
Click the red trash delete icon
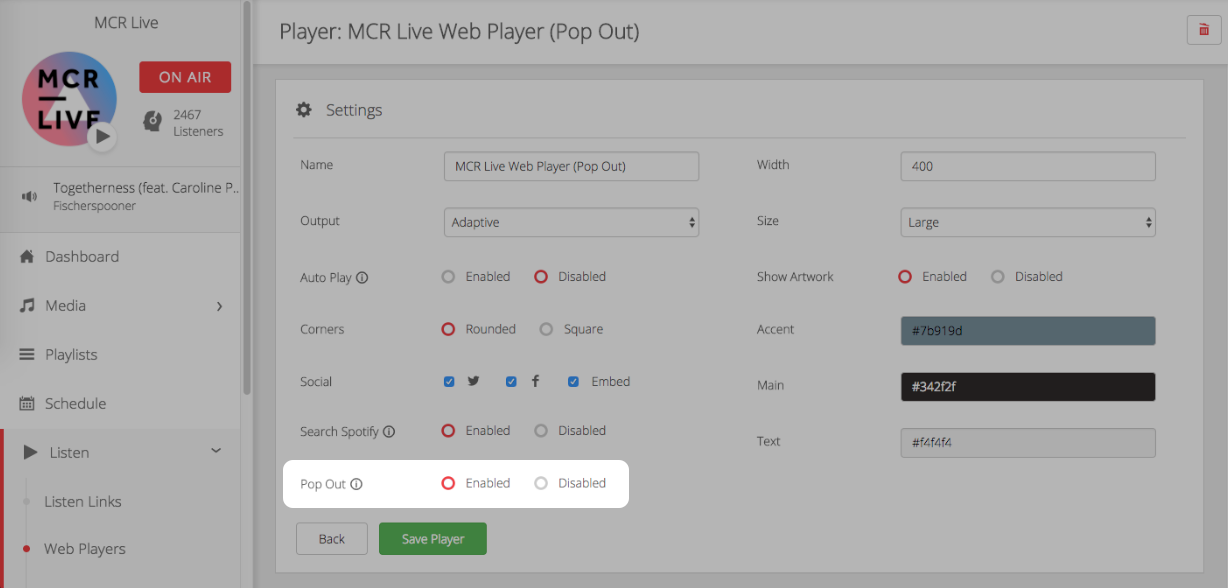pyautogui.click(x=1203, y=31)
